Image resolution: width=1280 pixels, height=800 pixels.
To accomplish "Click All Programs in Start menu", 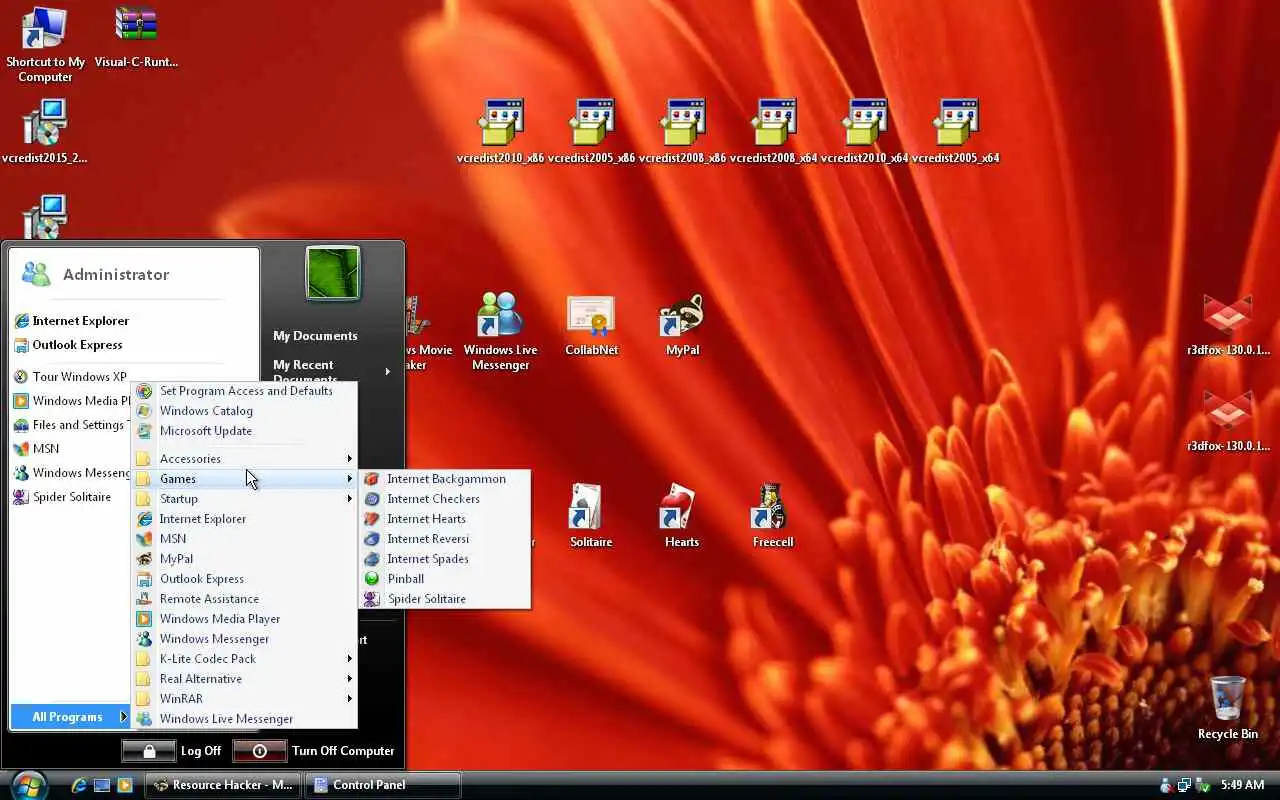I will 71,717.
